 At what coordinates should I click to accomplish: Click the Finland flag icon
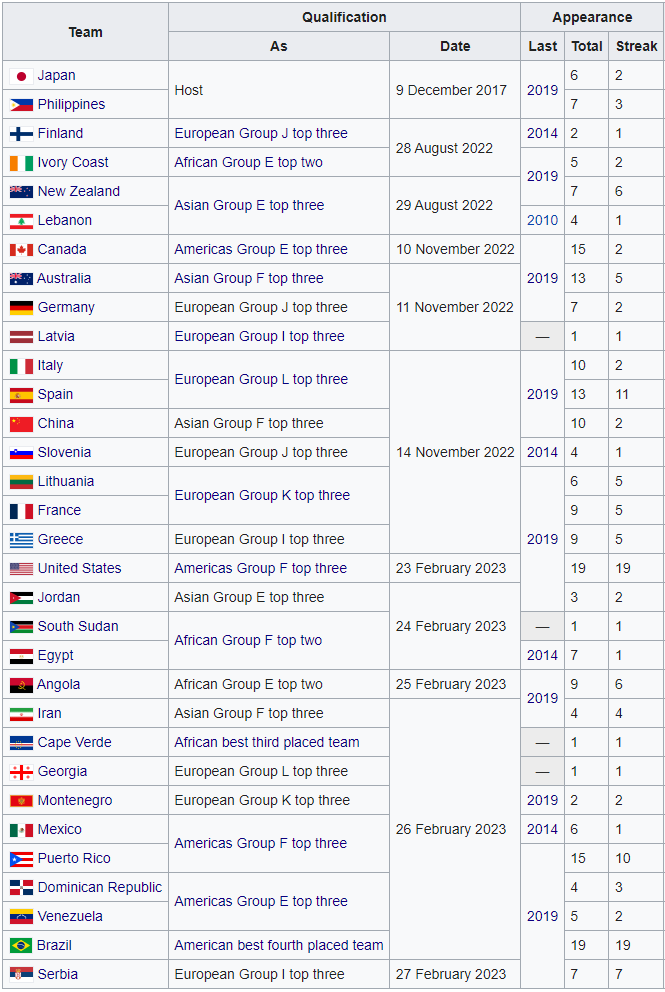pyautogui.click(x=21, y=134)
